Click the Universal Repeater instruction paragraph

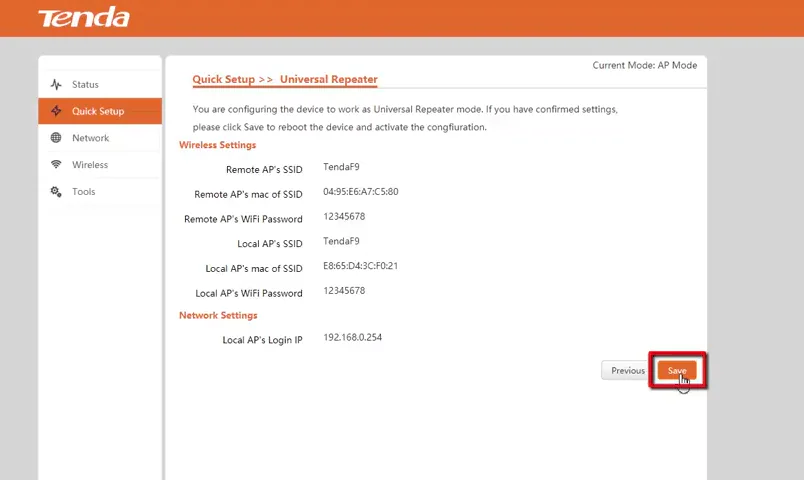pos(405,118)
